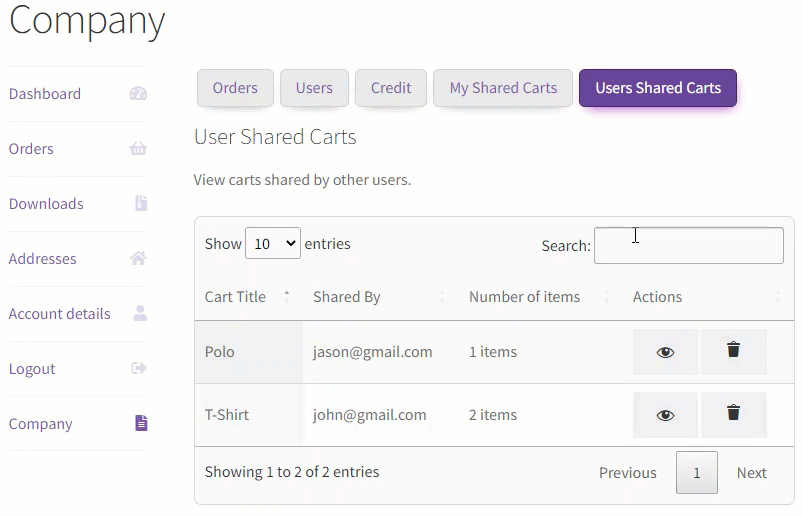Screen dimensions: 802x516
Task: Open the My Shared Carts tab
Action: [x=503, y=88]
